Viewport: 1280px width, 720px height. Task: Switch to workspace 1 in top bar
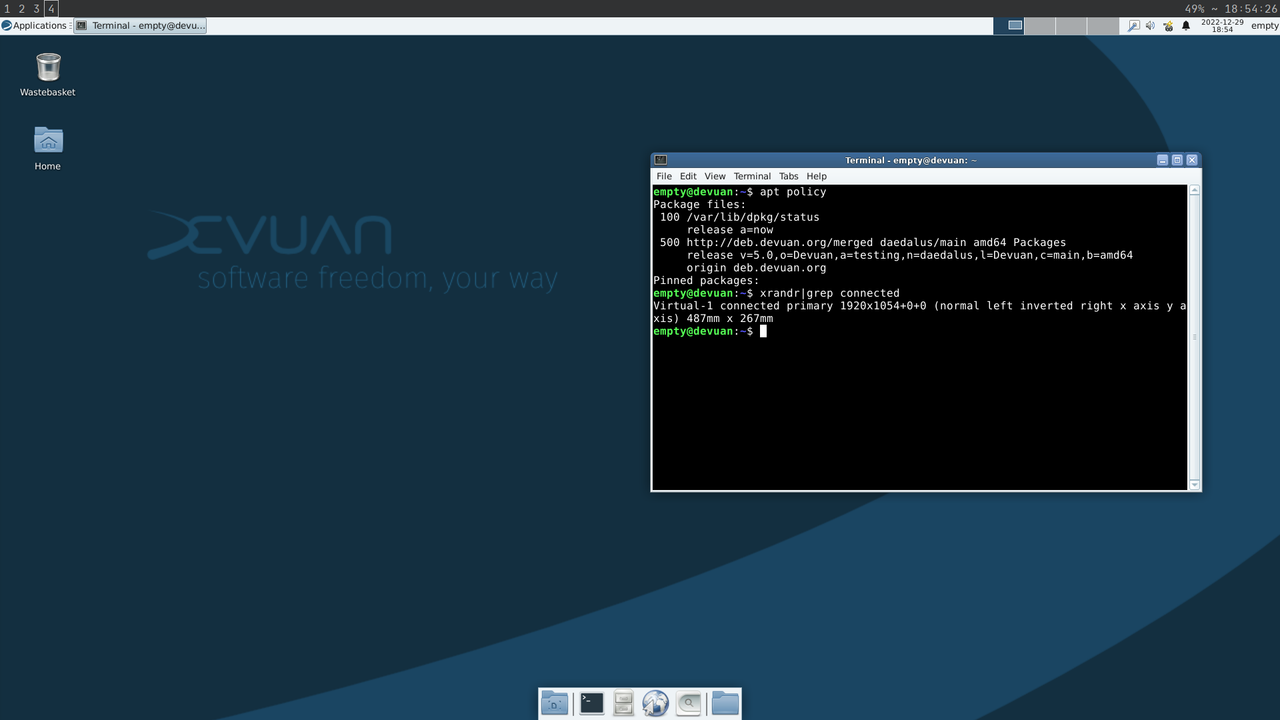[7, 9]
